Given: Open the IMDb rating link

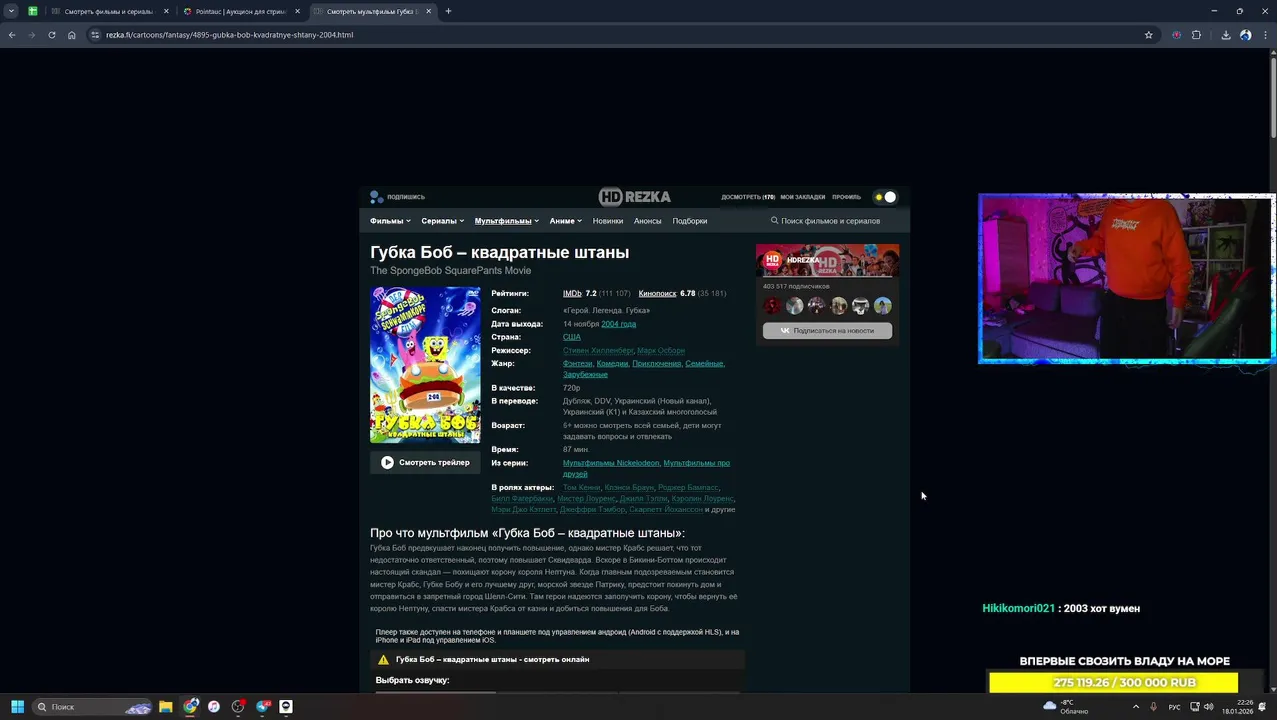Looking at the screenshot, I should click(572, 294).
